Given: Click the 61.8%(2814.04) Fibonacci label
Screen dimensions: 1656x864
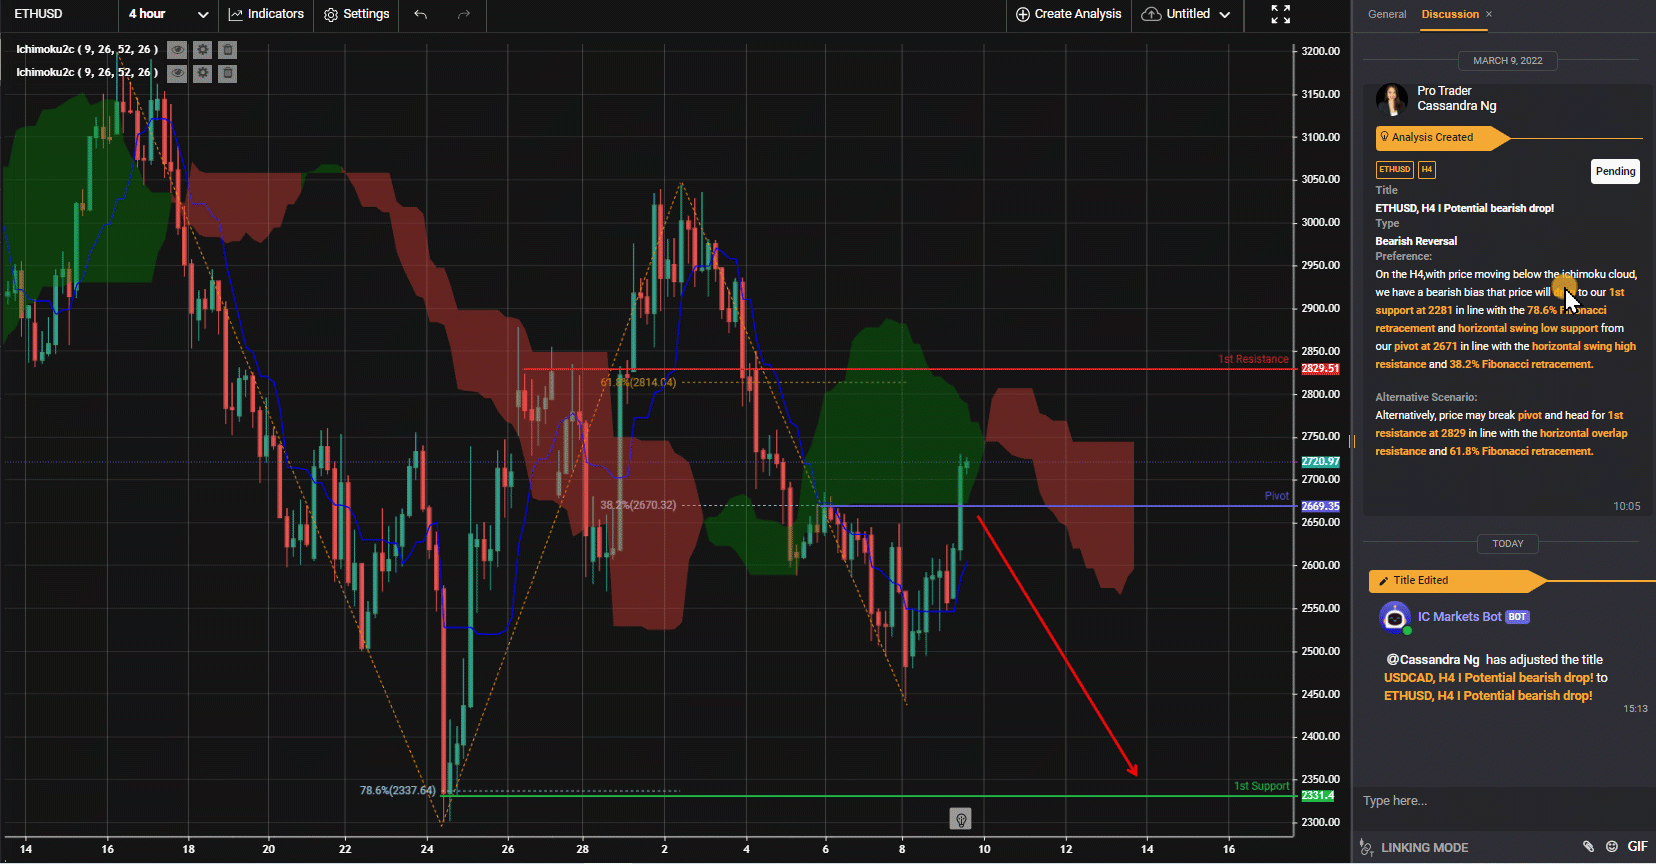Looking at the screenshot, I should [x=638, y=382].
